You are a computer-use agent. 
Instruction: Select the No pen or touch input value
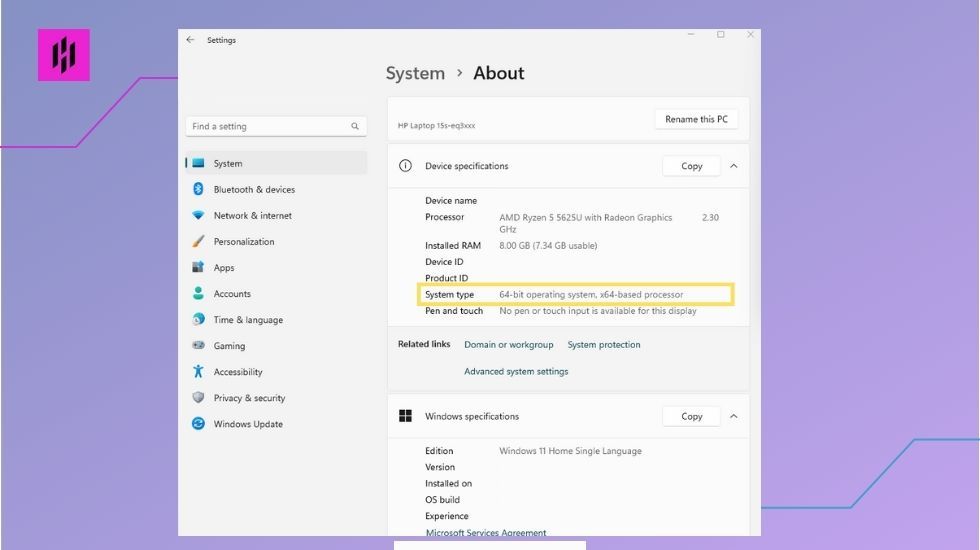click(598, 311)
